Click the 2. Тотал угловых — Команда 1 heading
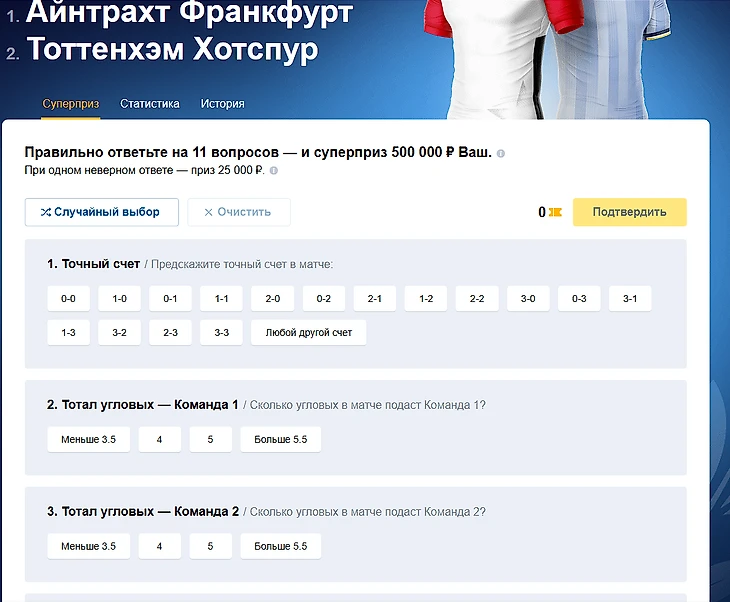730x602 pixels. click(x=142, y=405)
